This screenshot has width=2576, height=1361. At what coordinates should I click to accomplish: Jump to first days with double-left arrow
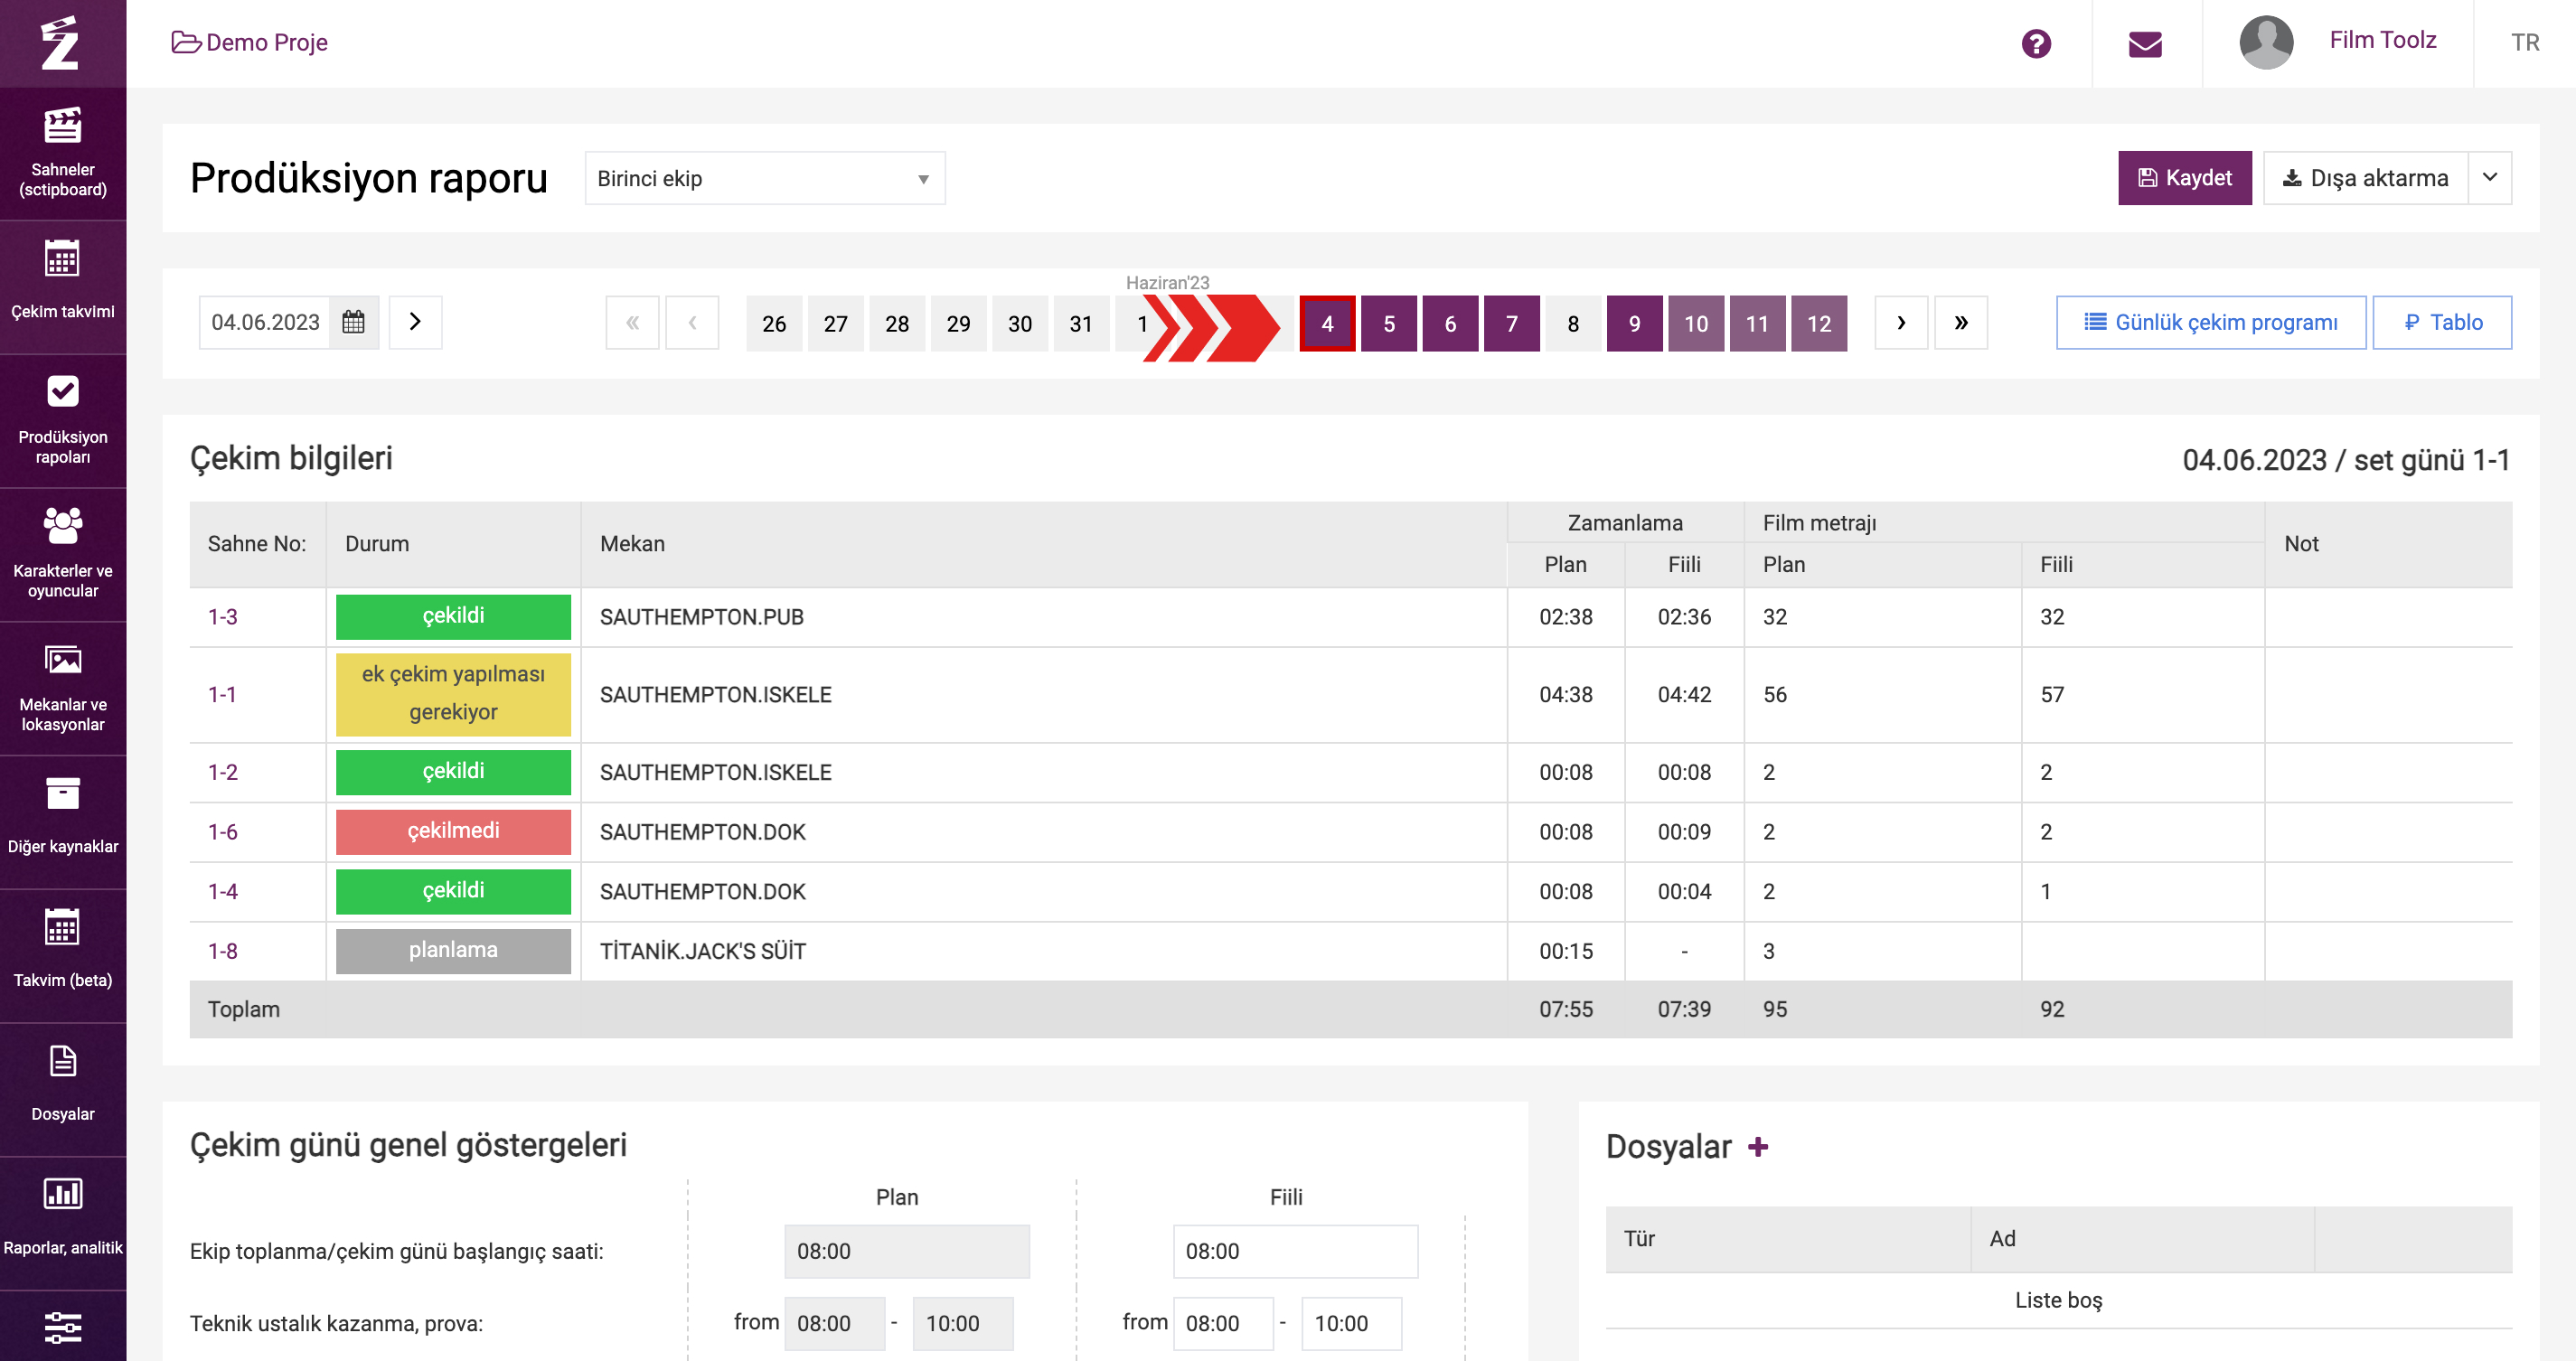(632, 323)
